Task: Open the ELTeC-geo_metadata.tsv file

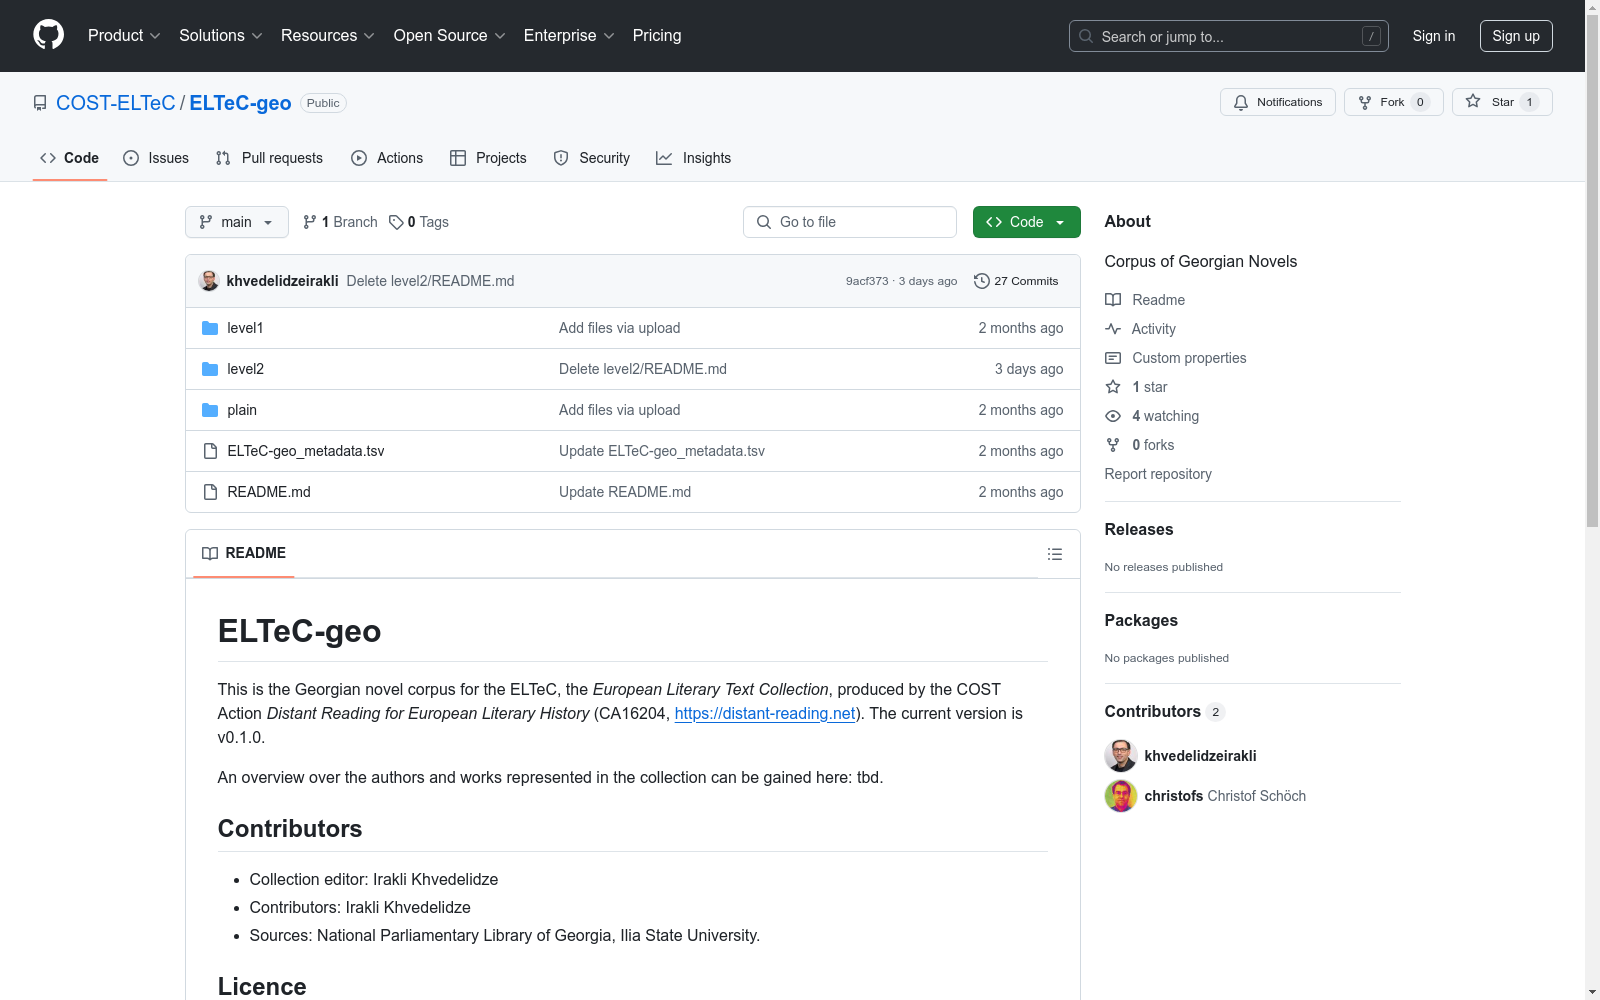Action: (306, 451)
